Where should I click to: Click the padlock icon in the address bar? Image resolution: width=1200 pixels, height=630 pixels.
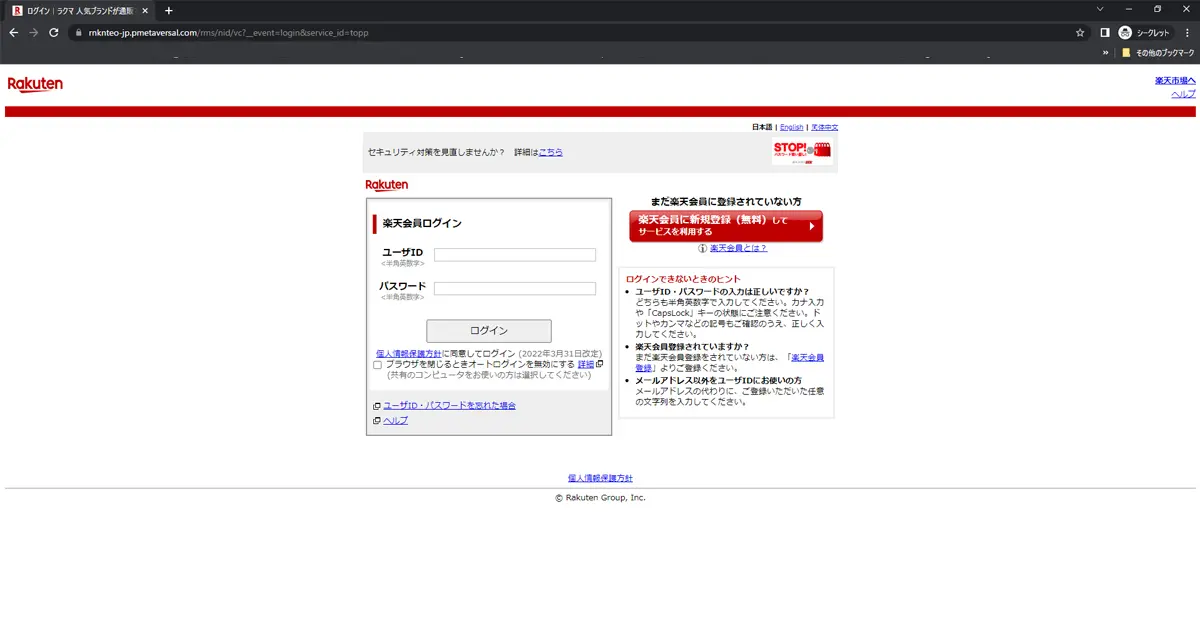pyautogui.click(x=78, y=32)
